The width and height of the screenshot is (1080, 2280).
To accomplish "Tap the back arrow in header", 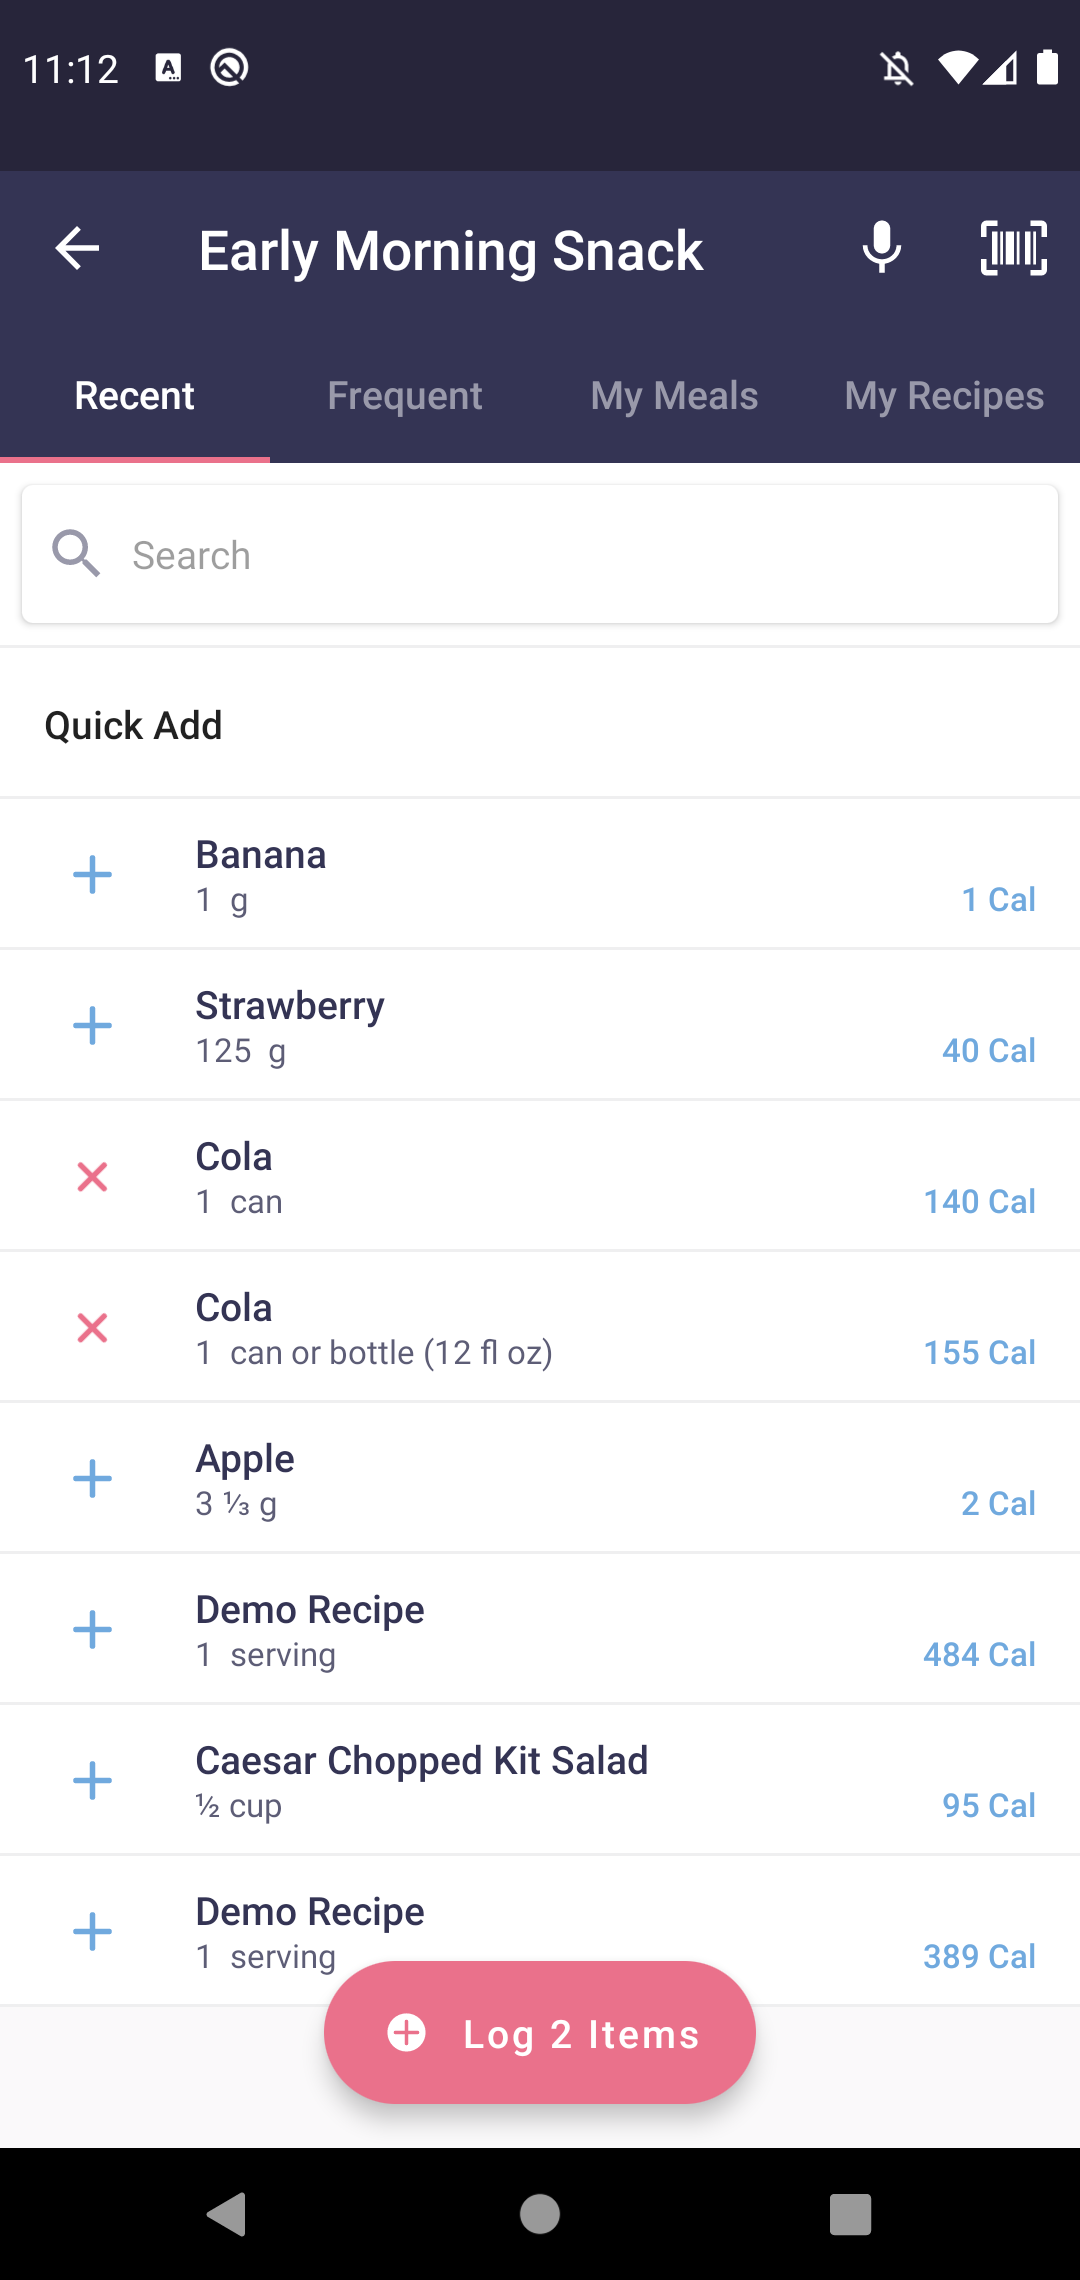I will [x=77, y=248].
